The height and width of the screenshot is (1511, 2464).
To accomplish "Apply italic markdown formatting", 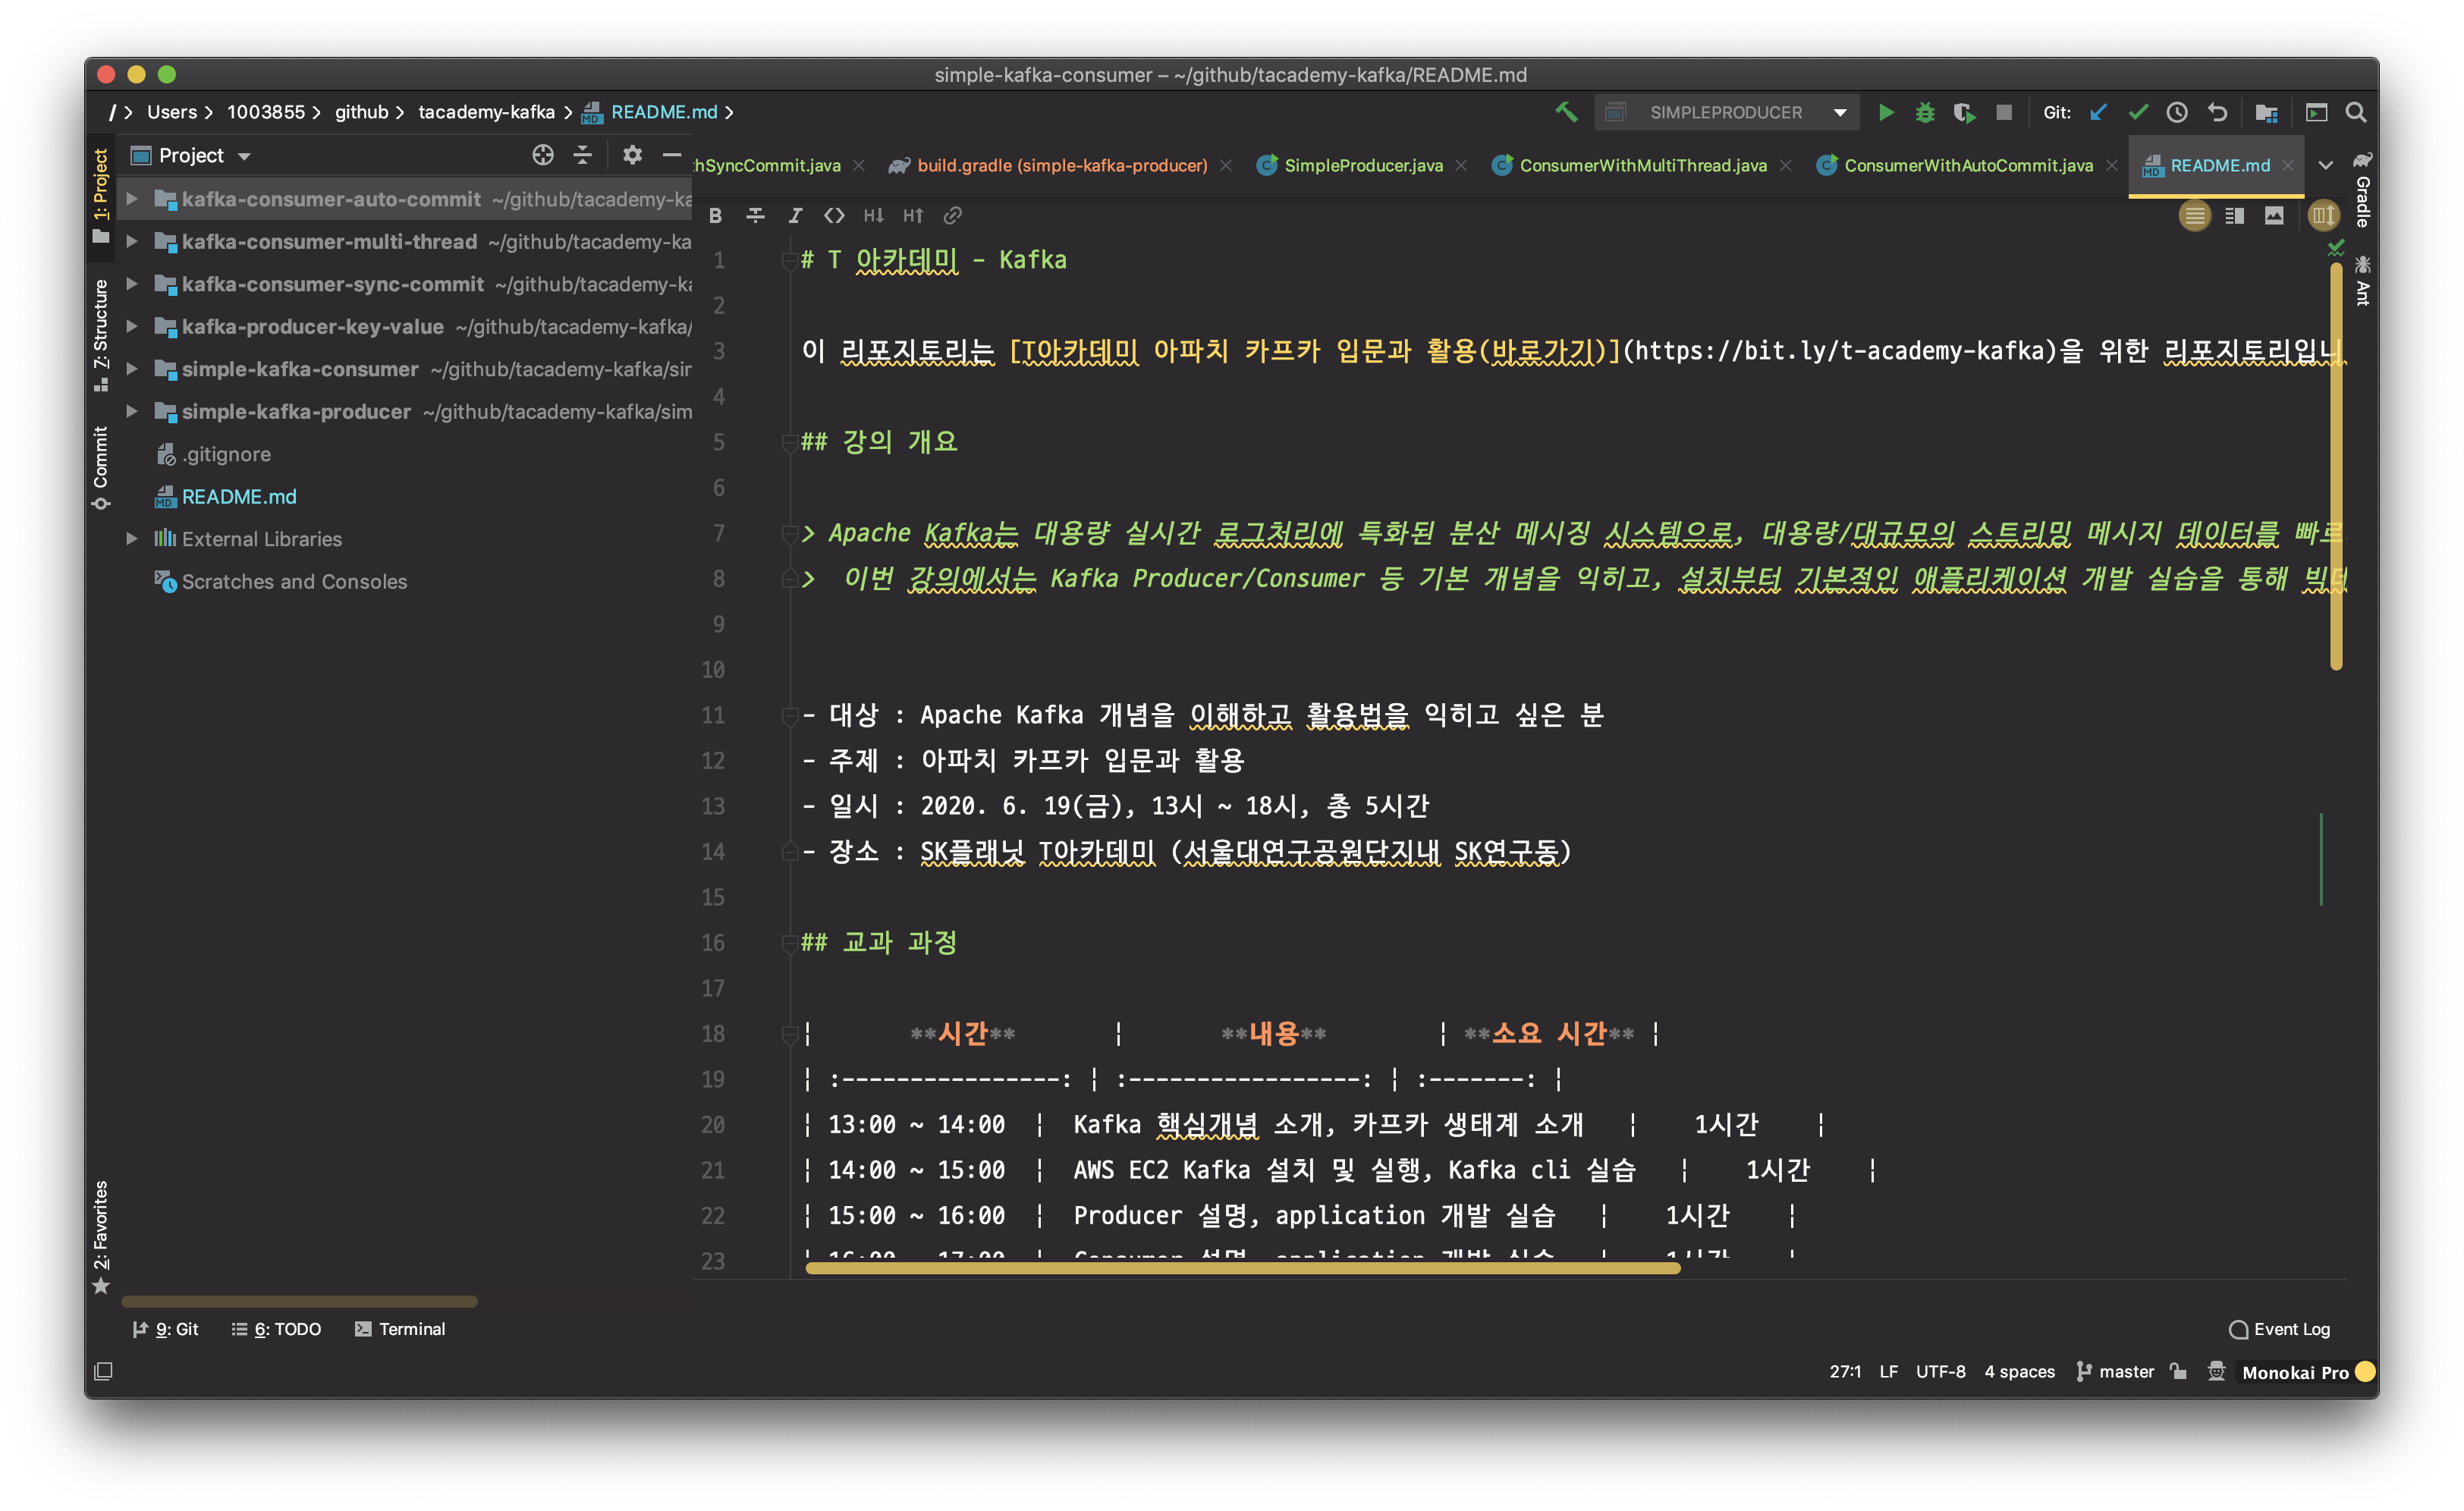I will pos(795,215).
